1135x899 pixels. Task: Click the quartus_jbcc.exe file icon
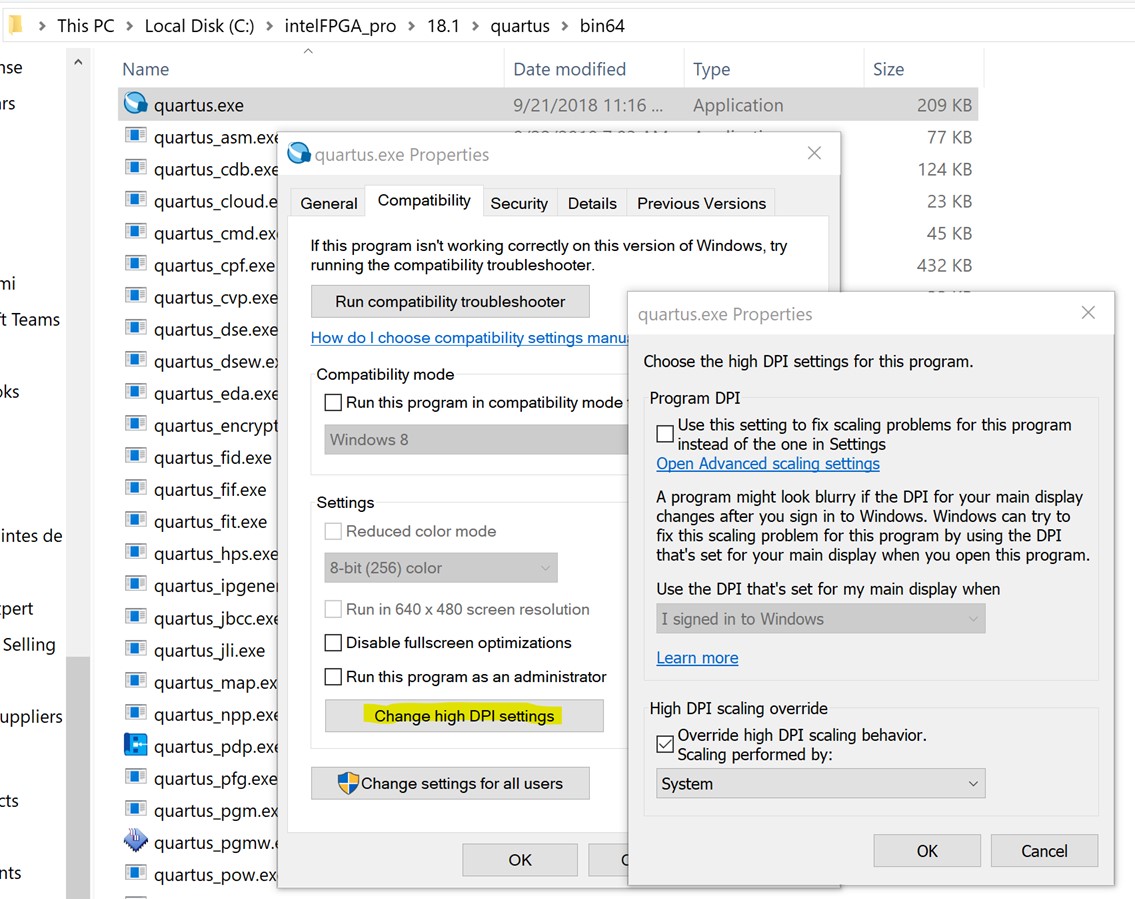coord(135,617)
